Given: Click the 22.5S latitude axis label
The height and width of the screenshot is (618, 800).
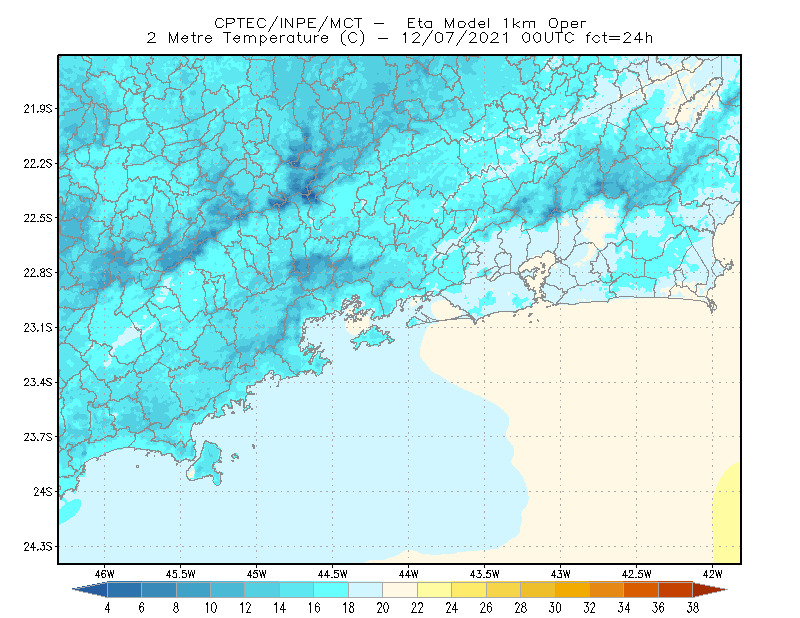Looking at the screenshot, I should 37,218.
